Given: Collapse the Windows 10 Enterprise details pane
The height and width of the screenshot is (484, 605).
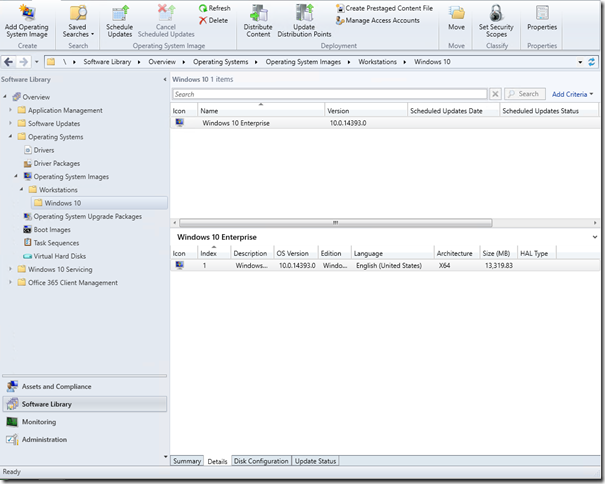Looking at the screenshot, I should 595,237.
